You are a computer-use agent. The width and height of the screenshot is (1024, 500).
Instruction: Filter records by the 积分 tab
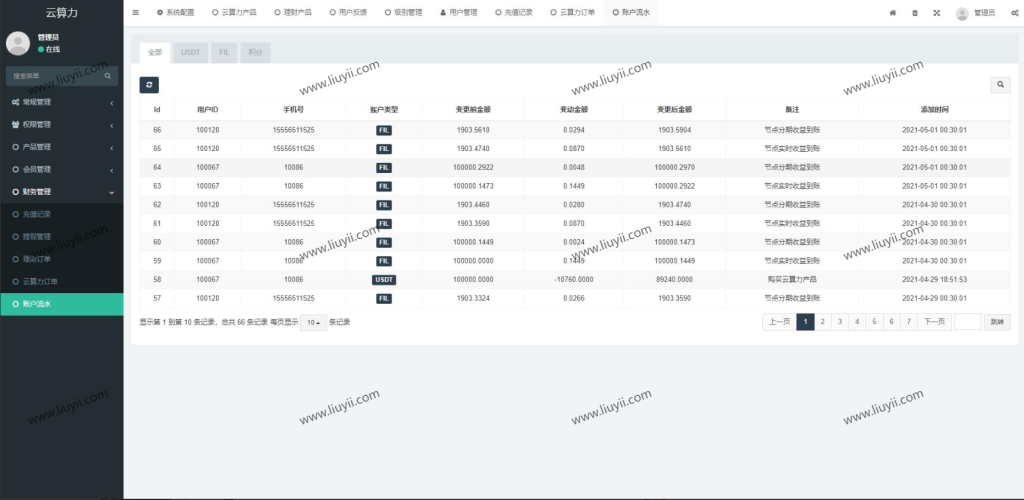click(x=255, y=53)
